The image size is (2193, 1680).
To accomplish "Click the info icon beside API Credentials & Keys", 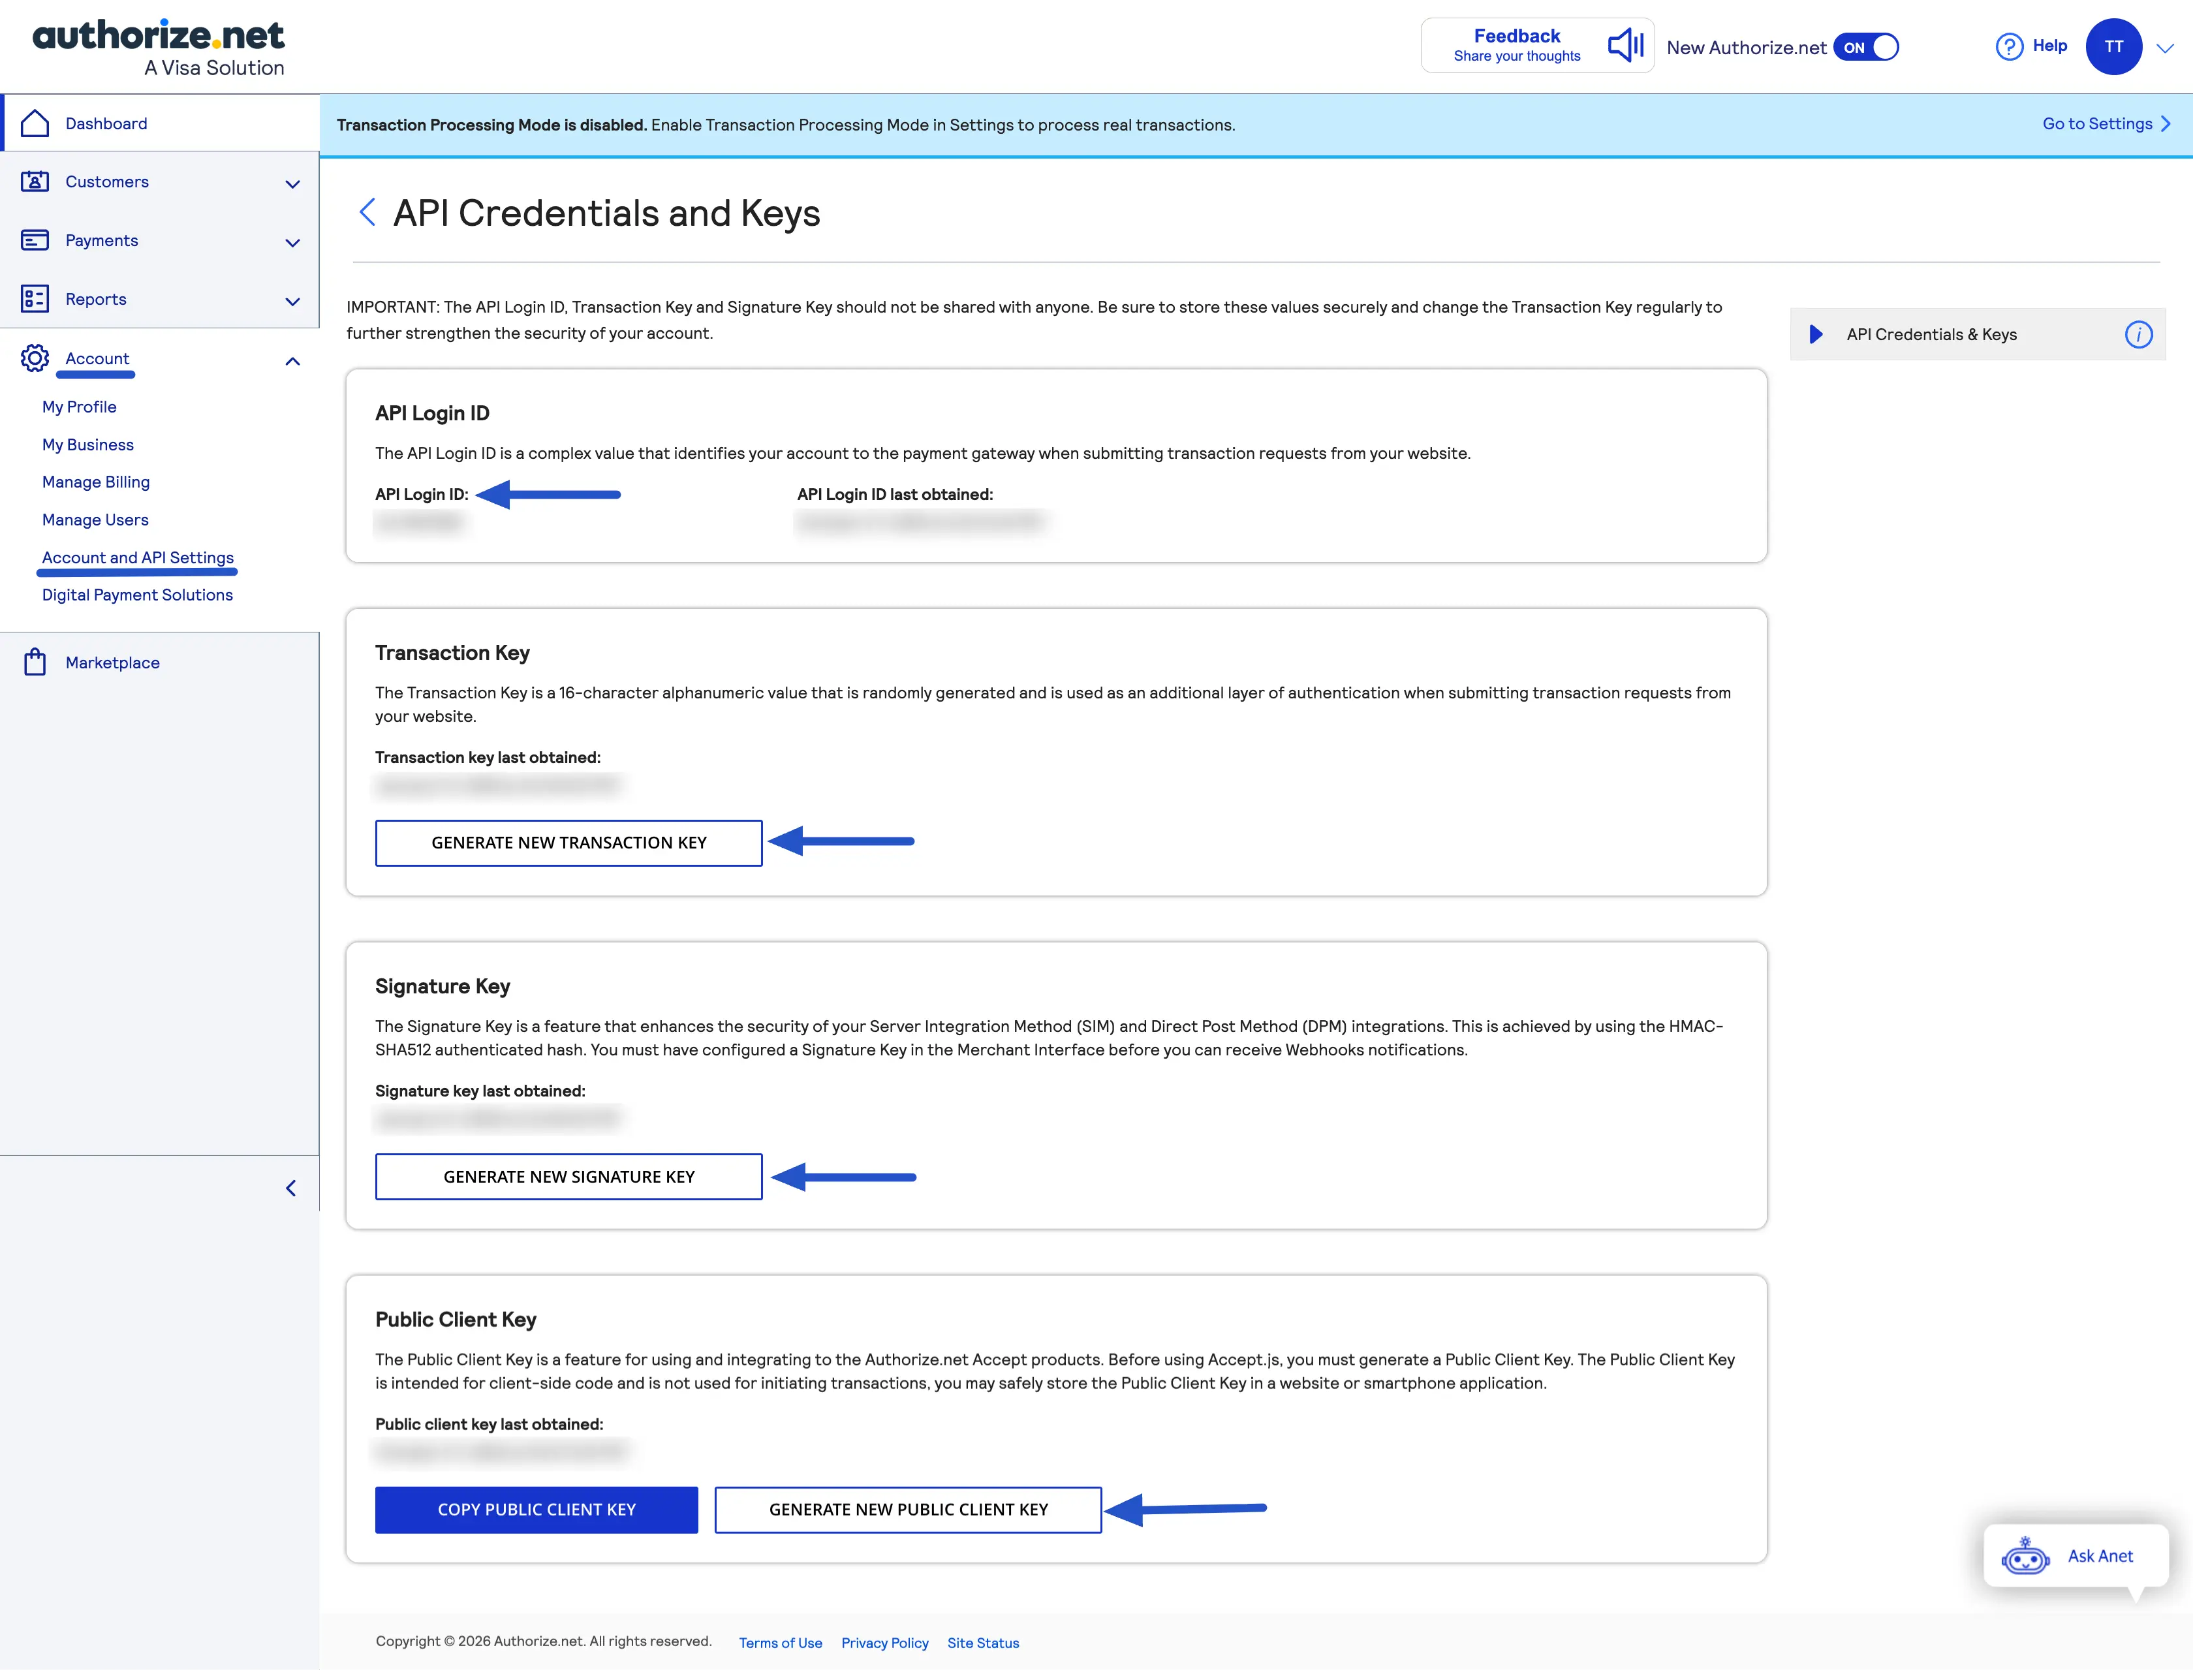I will click(2138, 334).
